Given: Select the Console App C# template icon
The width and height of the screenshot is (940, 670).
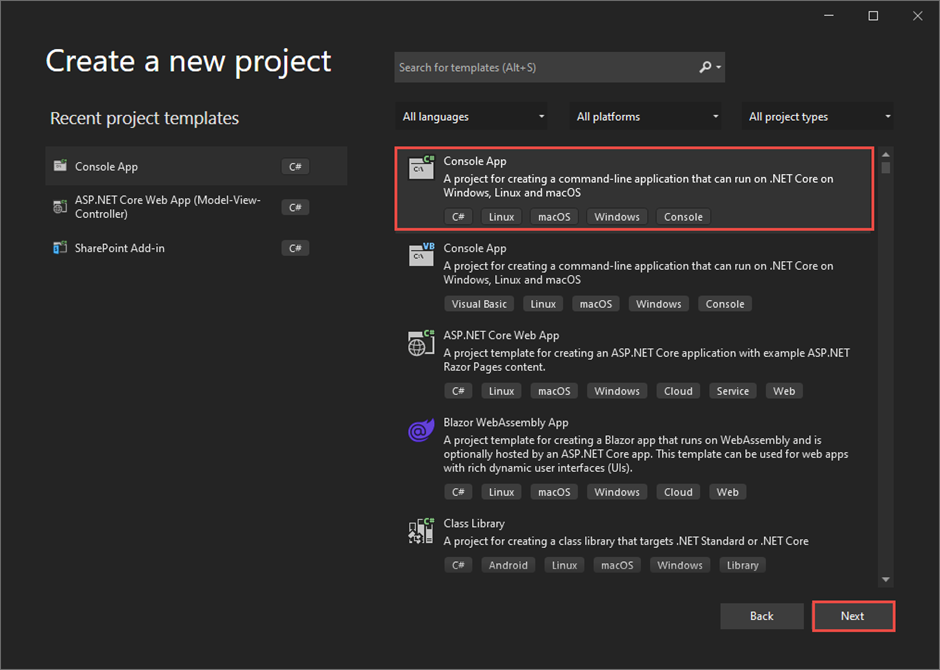Looking at the screenshot, I should [x=420, y=167].
